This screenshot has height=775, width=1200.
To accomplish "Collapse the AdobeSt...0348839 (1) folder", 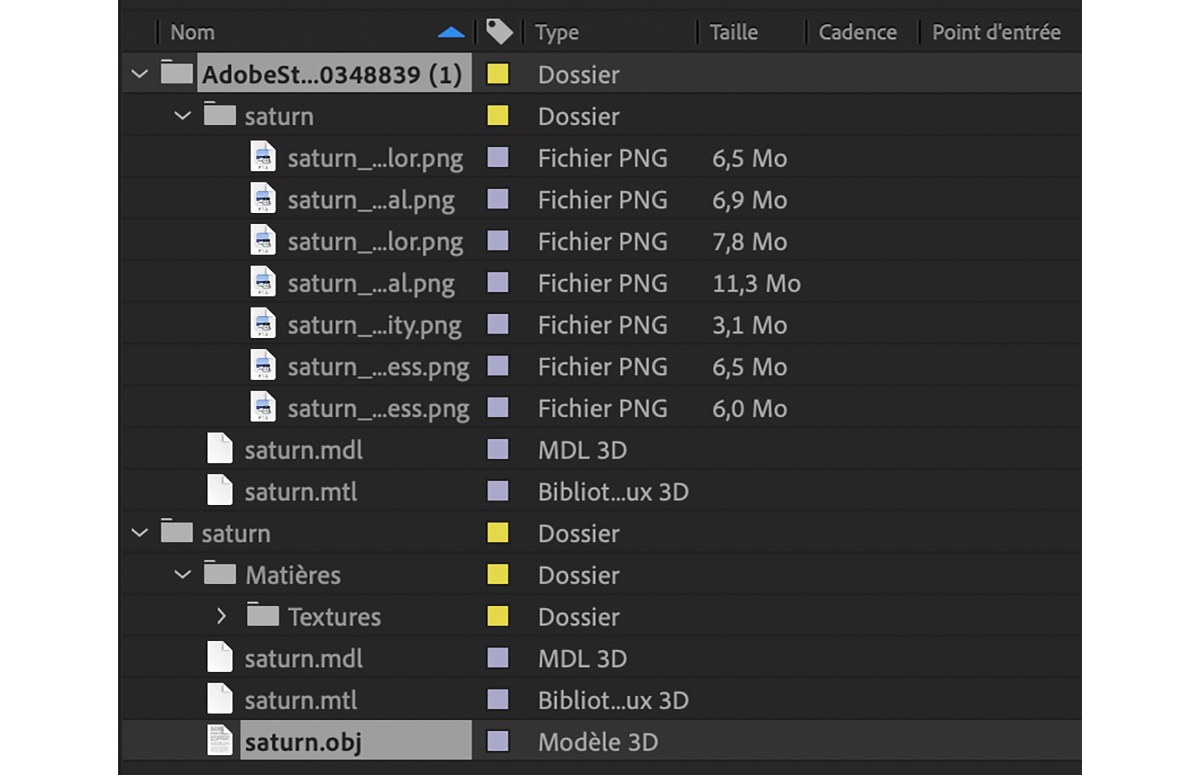I will [139, 72].
